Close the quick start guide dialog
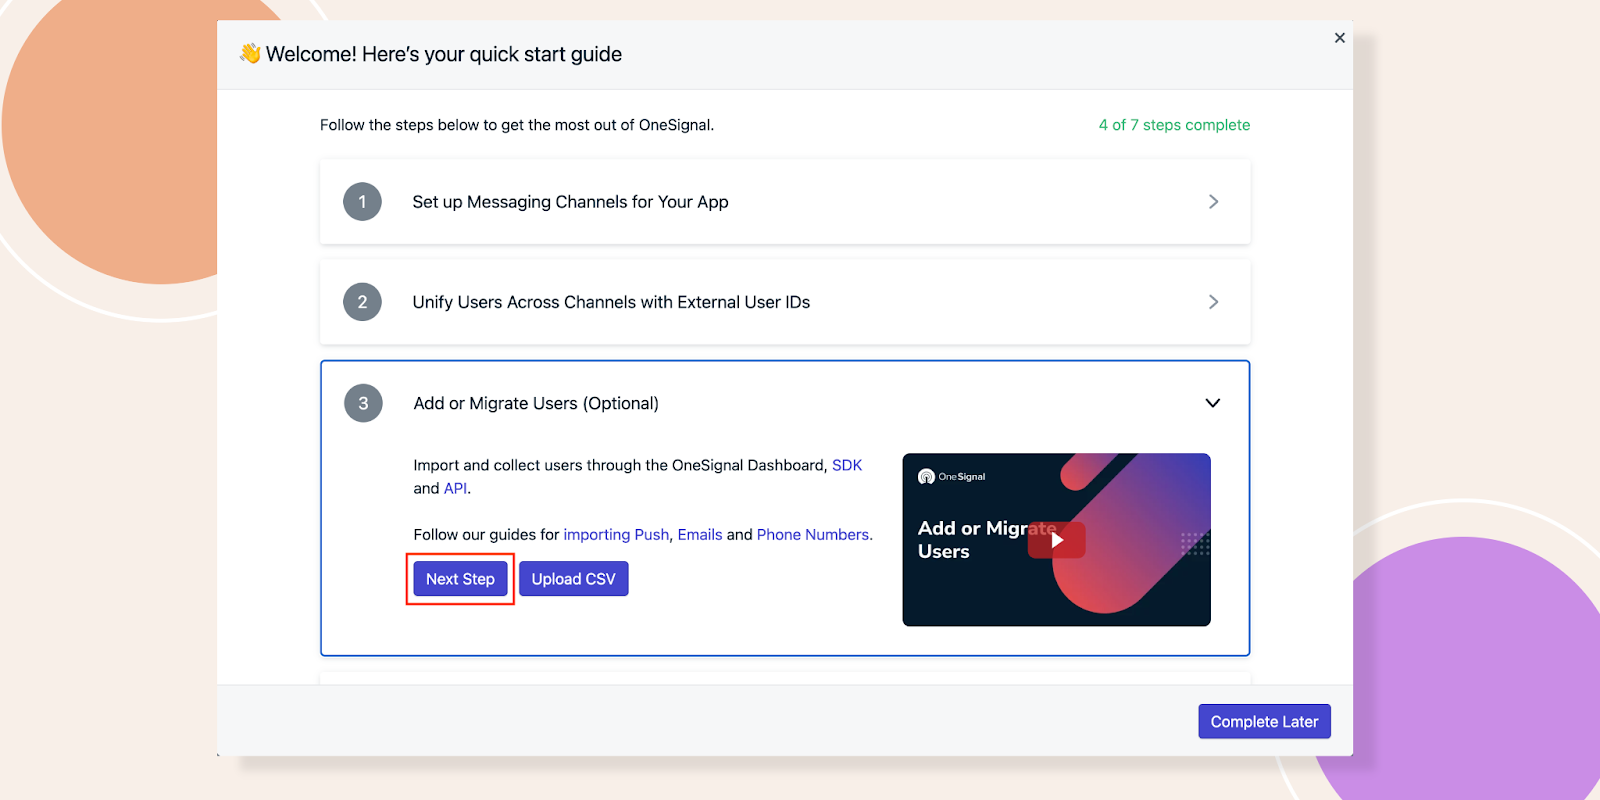The image size is (1600, 800). point(1339,38)
